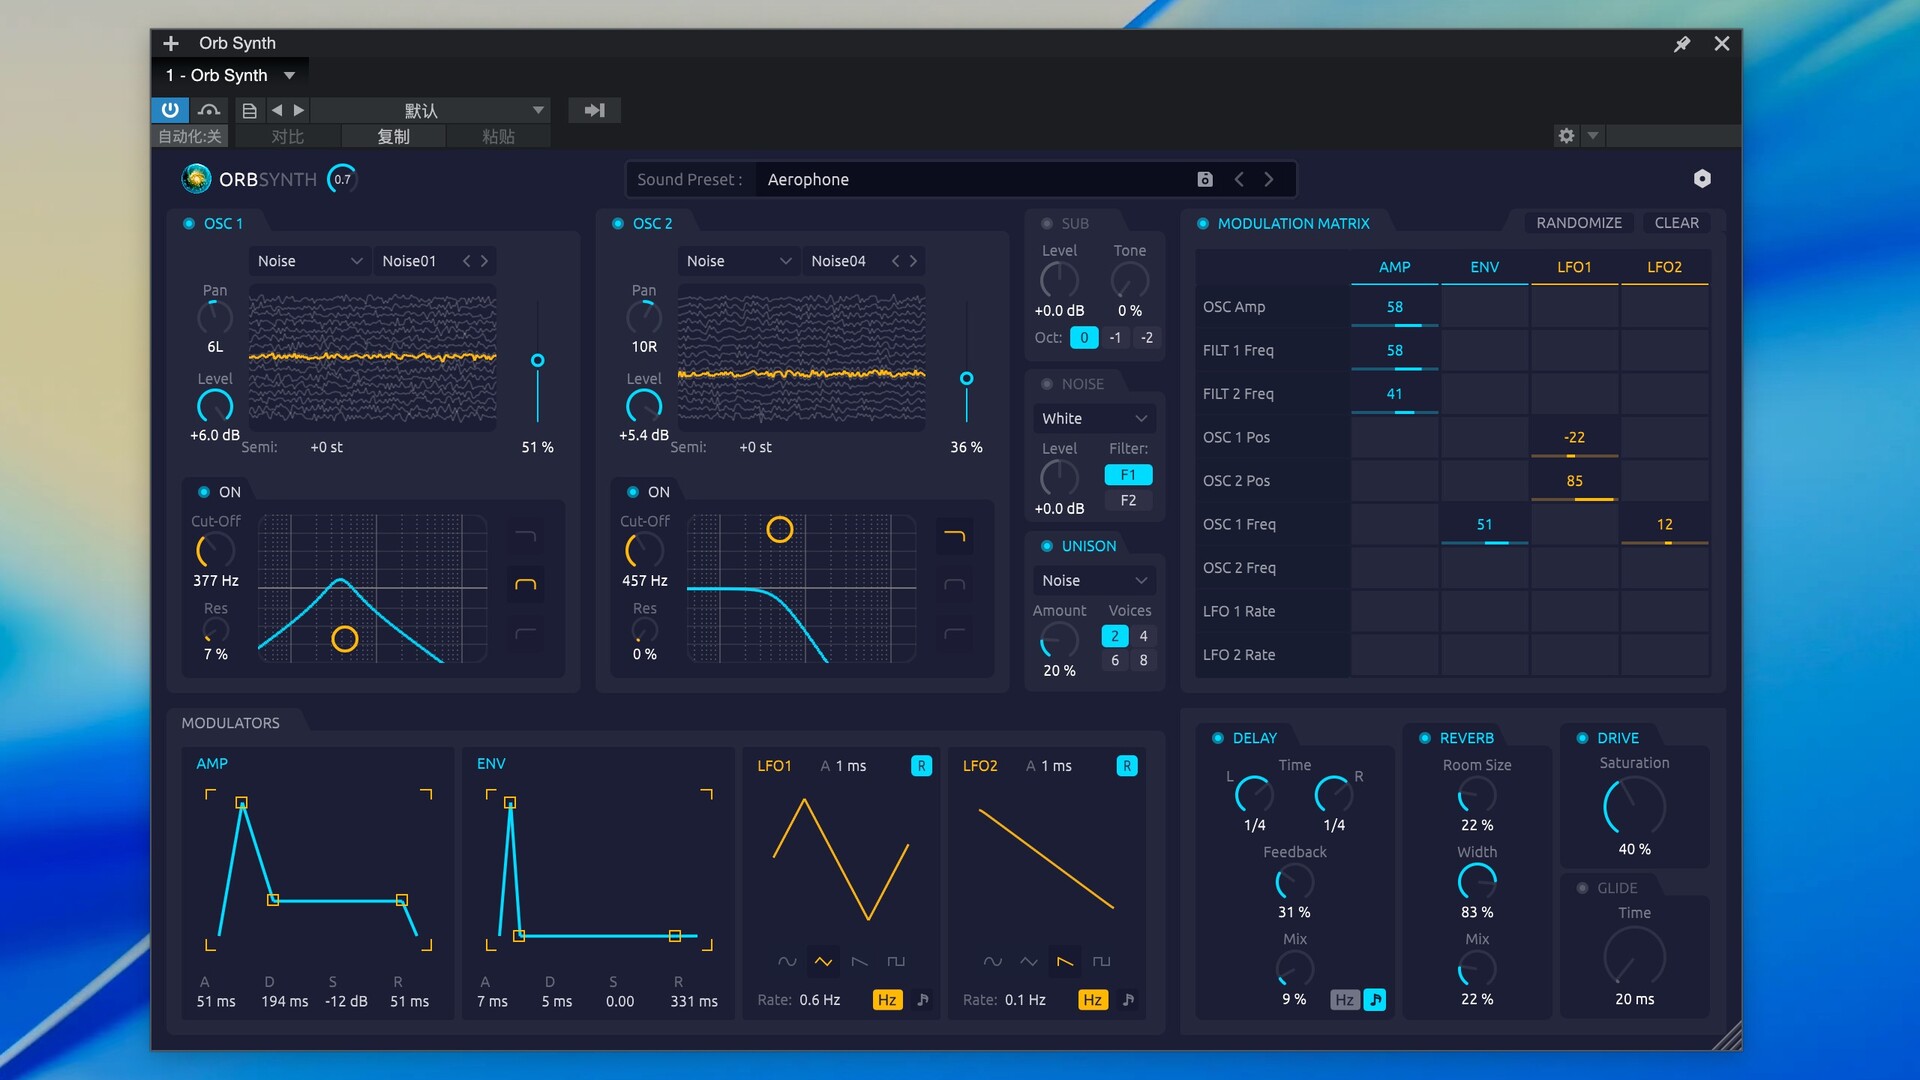This screenshot has width=1920, height=1080.
Task: Open the Unison Noise mode dropdown
Action: [x=1094, y=580]
